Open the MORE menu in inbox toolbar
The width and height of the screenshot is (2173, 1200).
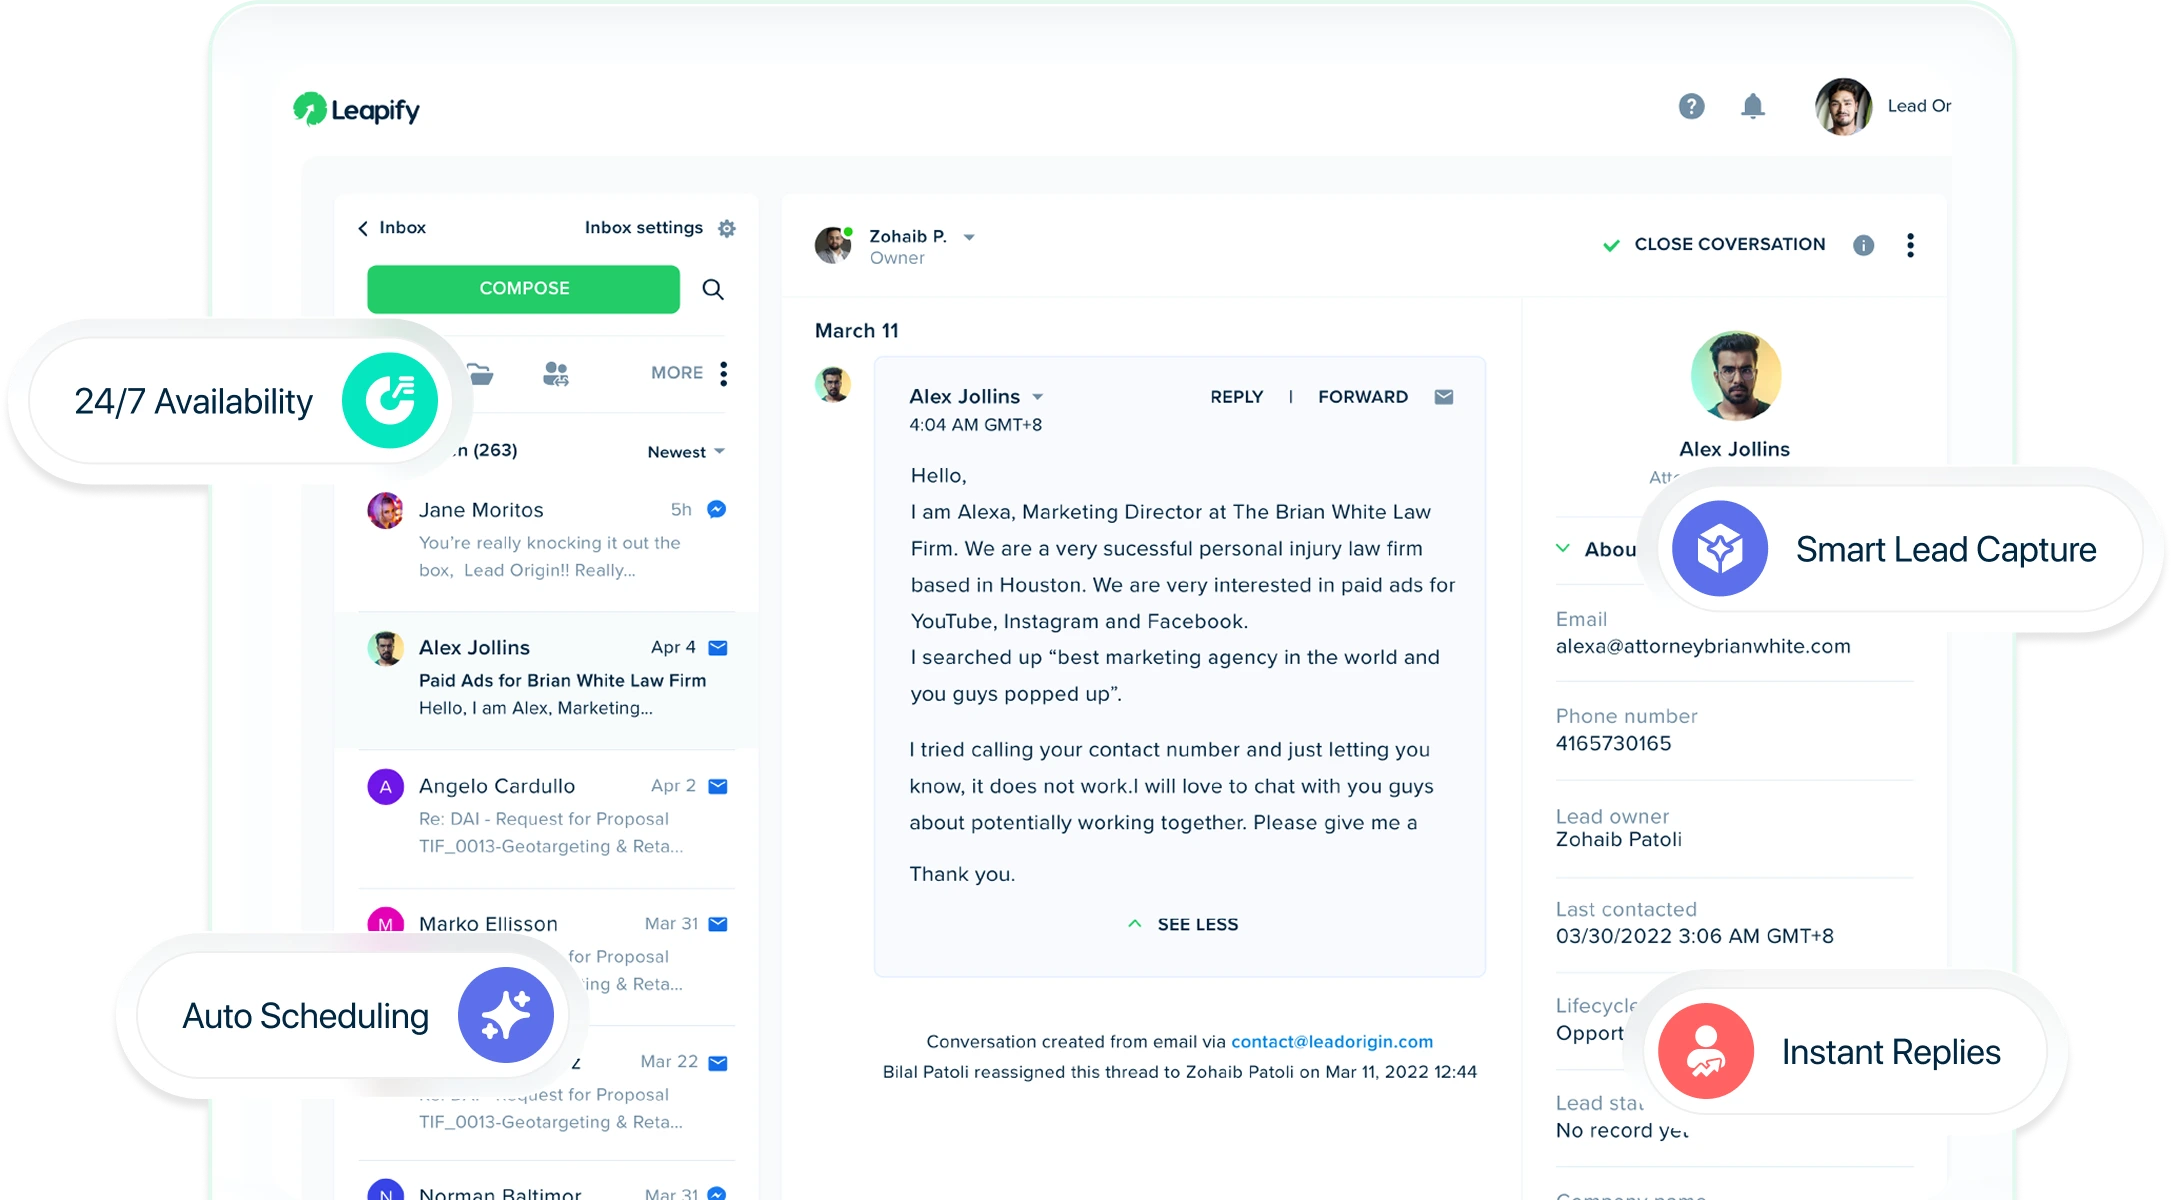[677, 372]
